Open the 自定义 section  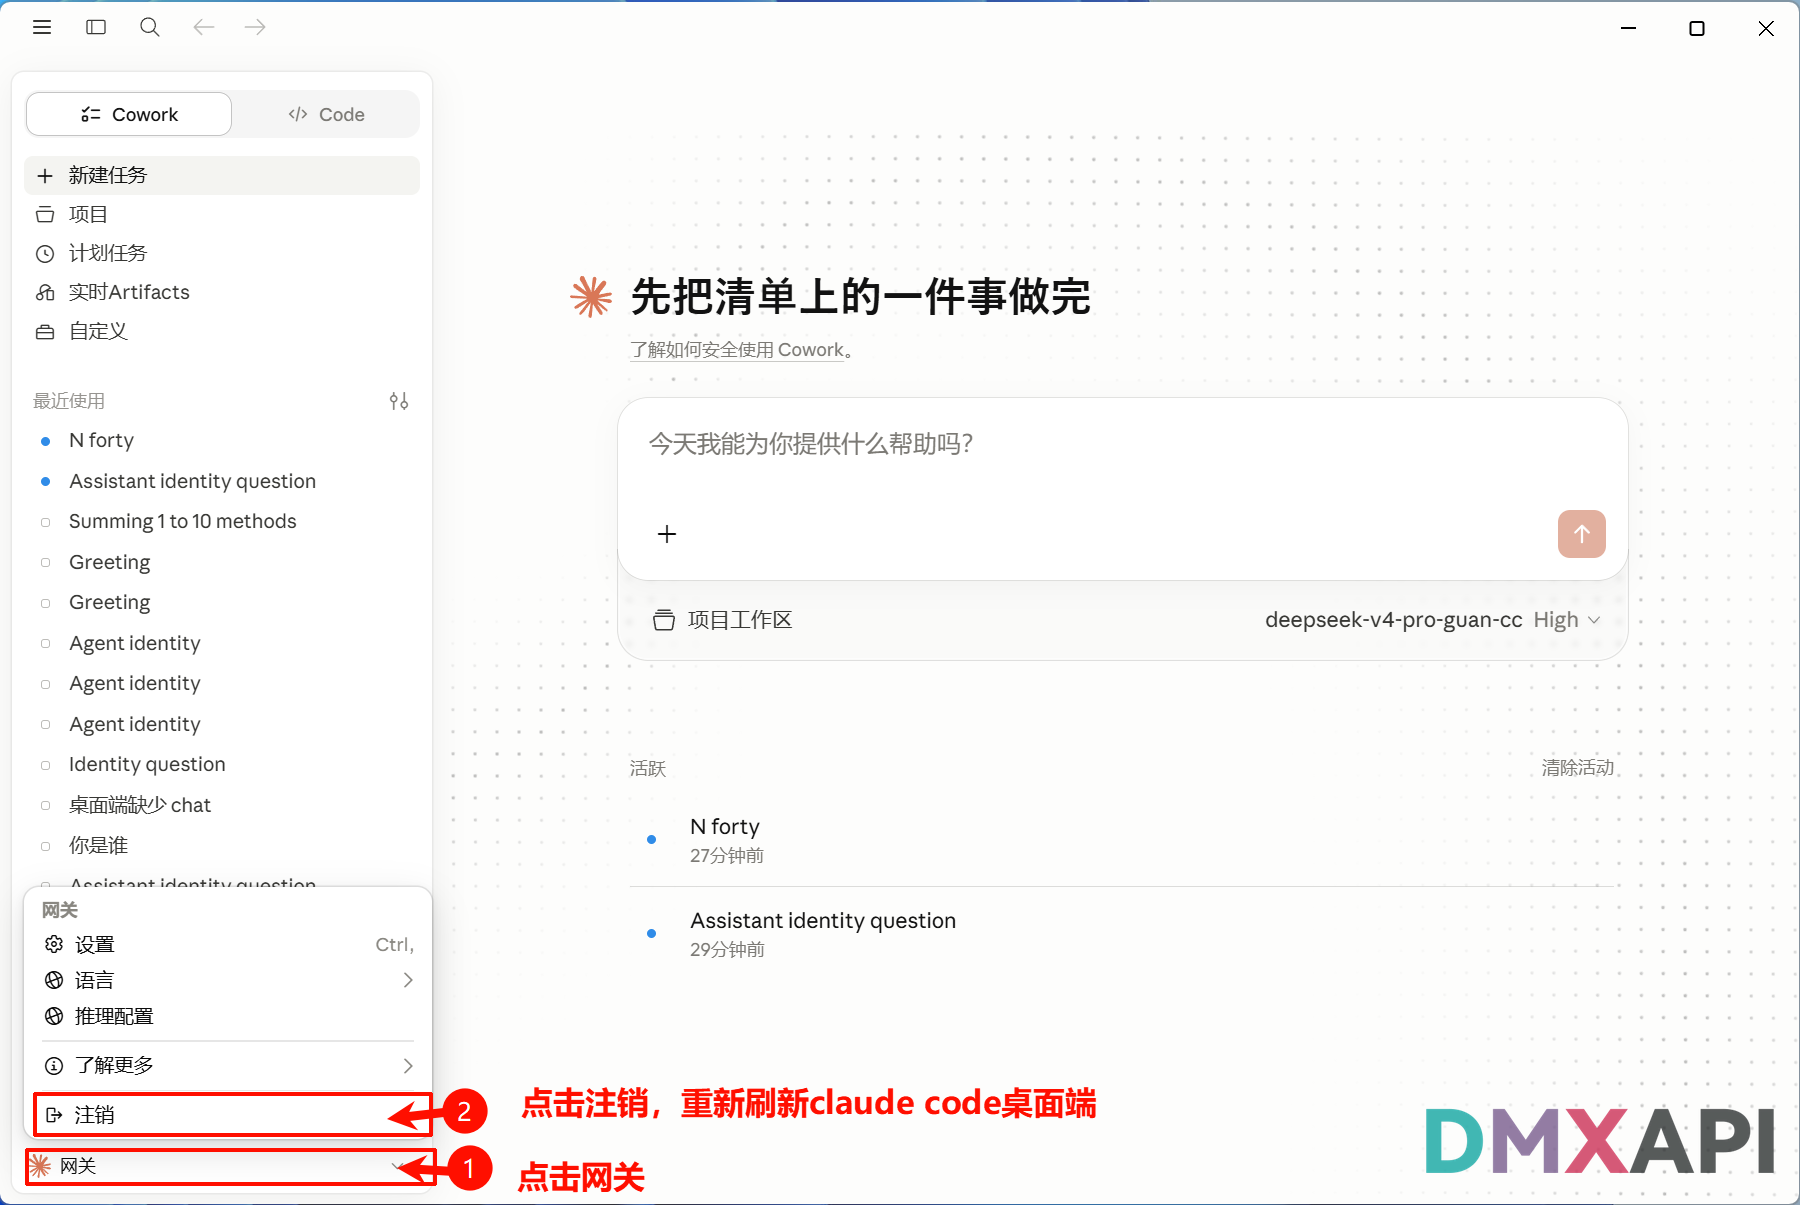[x=222, y=331]
